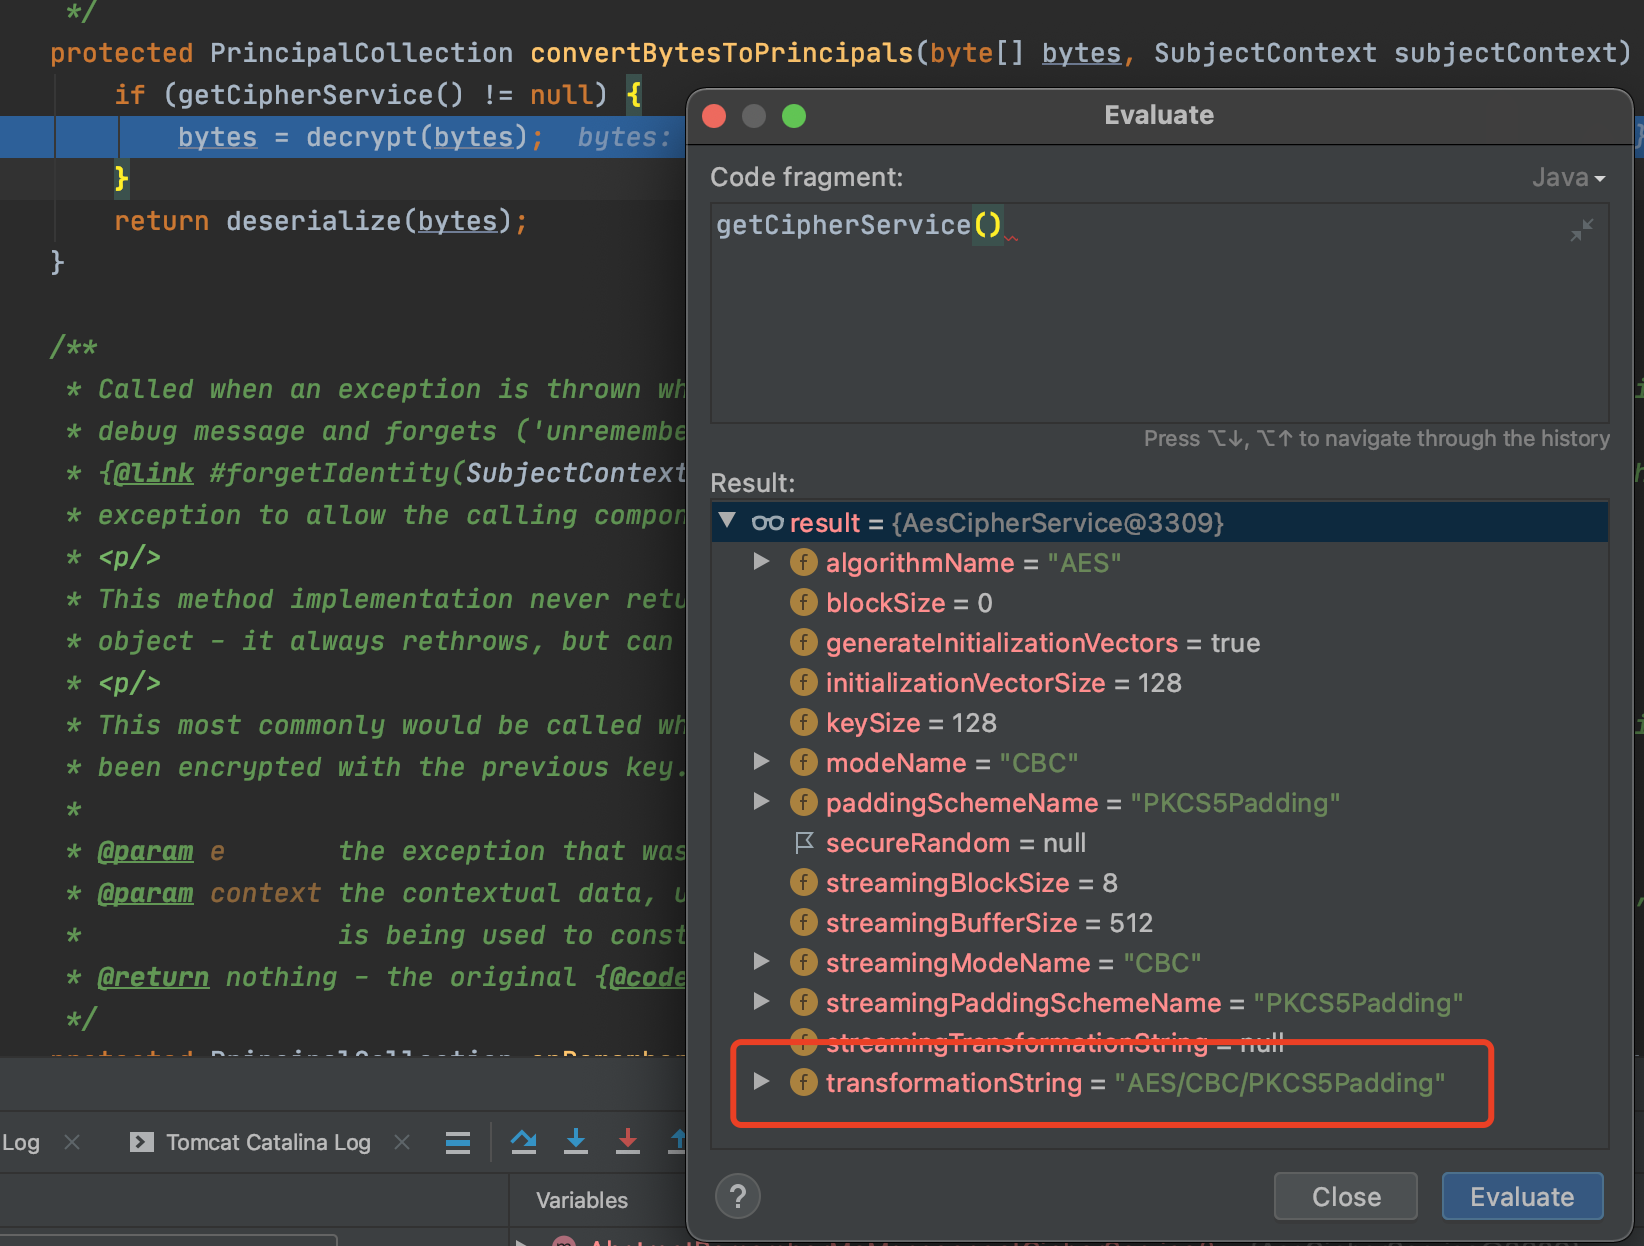Click the transformationString value AES/CBC/PKCS5Padding
The width and height of the screenshot is (1644, 1246).
[1280, 1083]
